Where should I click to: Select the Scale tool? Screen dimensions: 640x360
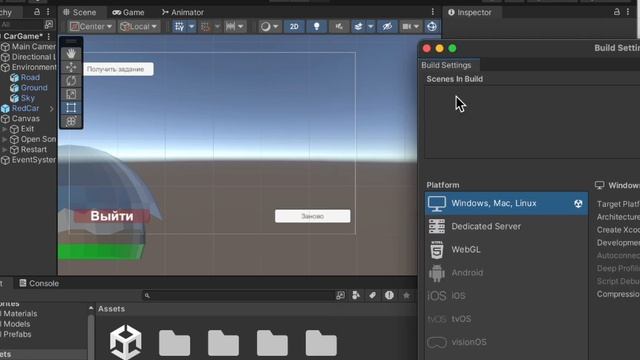[x=71, y=94]
